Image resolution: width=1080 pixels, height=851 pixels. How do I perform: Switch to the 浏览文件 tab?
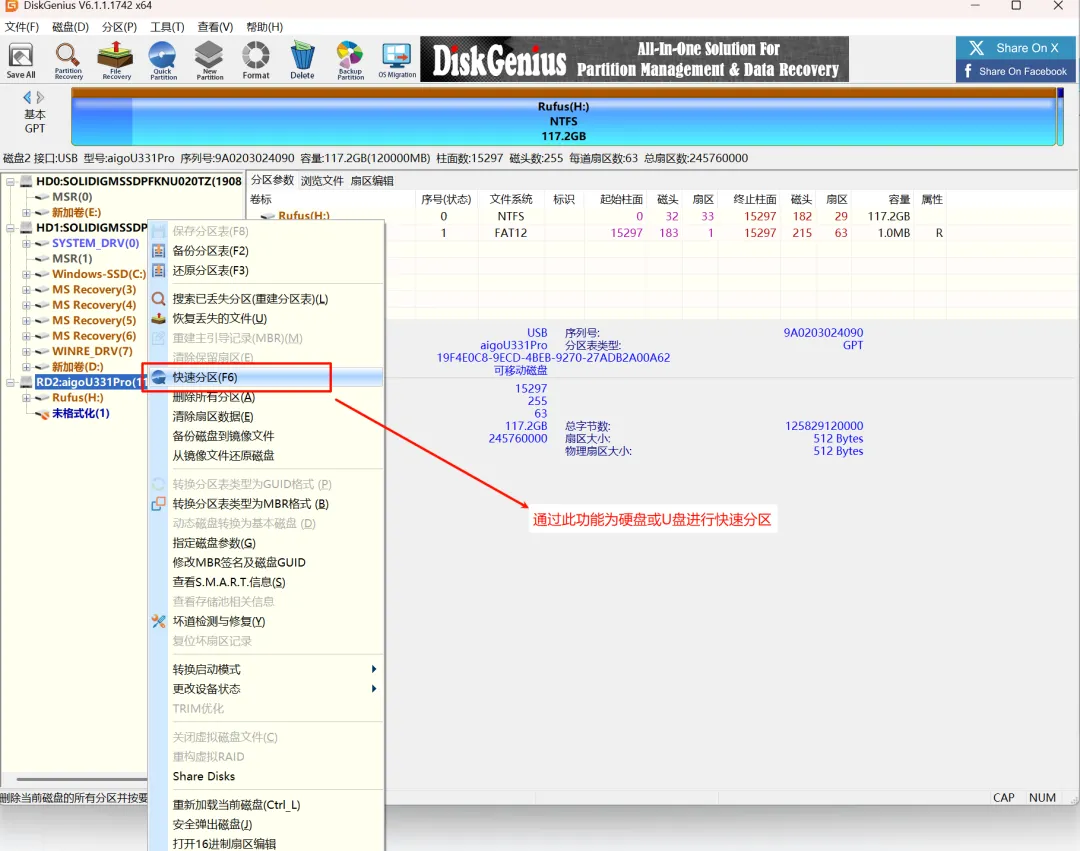click(x=322, y=180)
